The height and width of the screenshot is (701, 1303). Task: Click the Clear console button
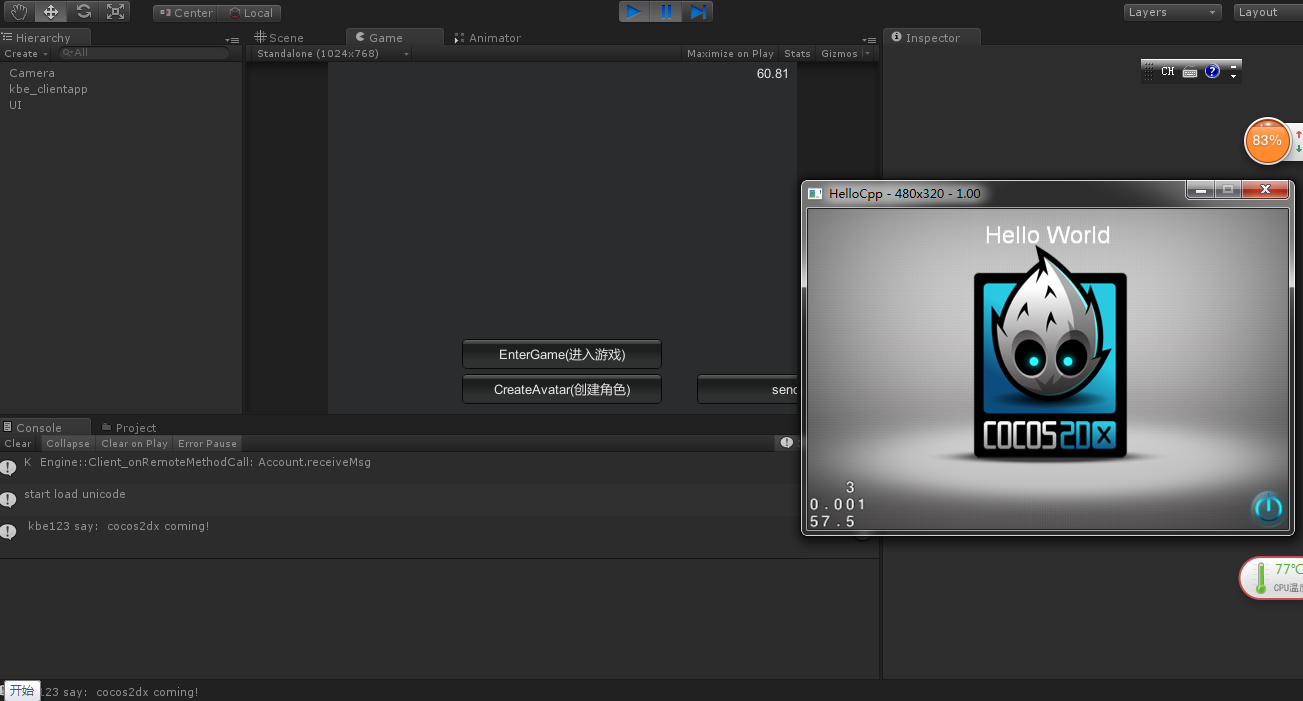(x=18, y=443)
